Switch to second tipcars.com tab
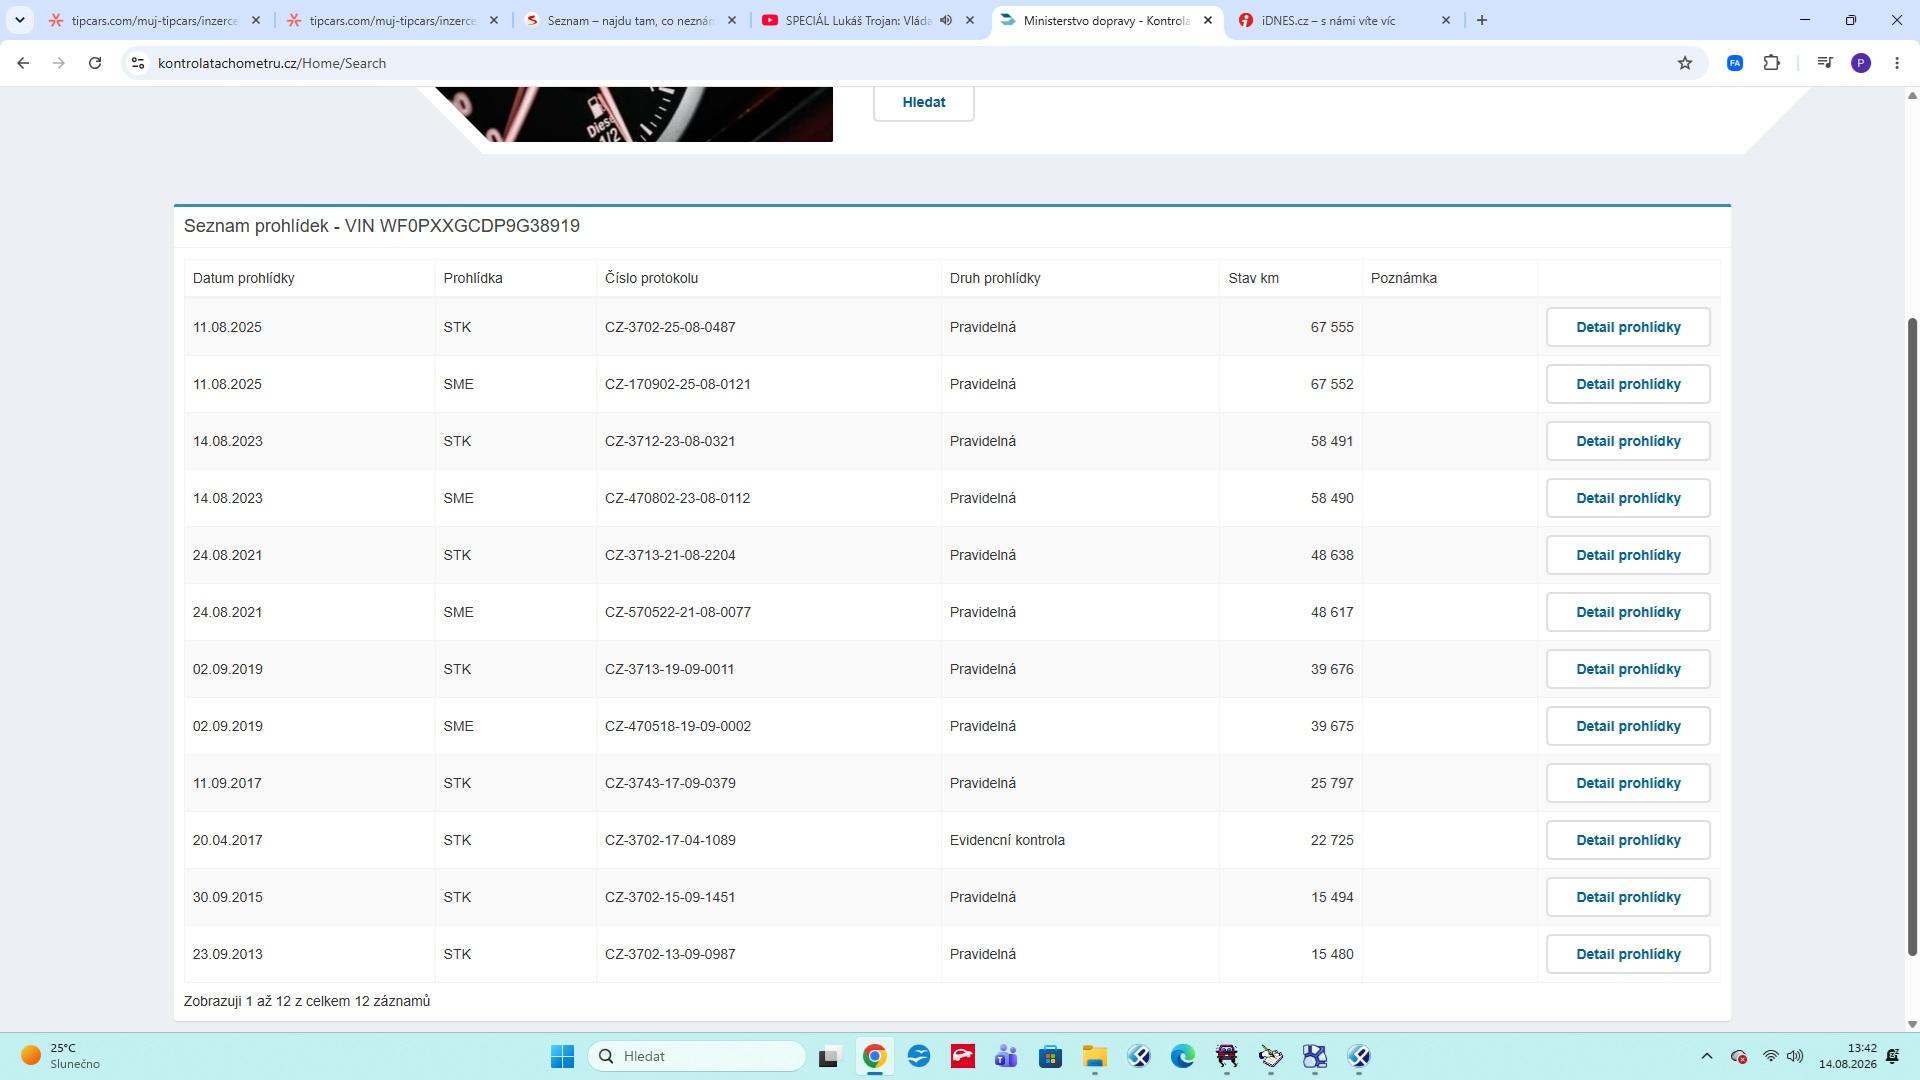1920x1080 pixels. click(x=391, y=20)
